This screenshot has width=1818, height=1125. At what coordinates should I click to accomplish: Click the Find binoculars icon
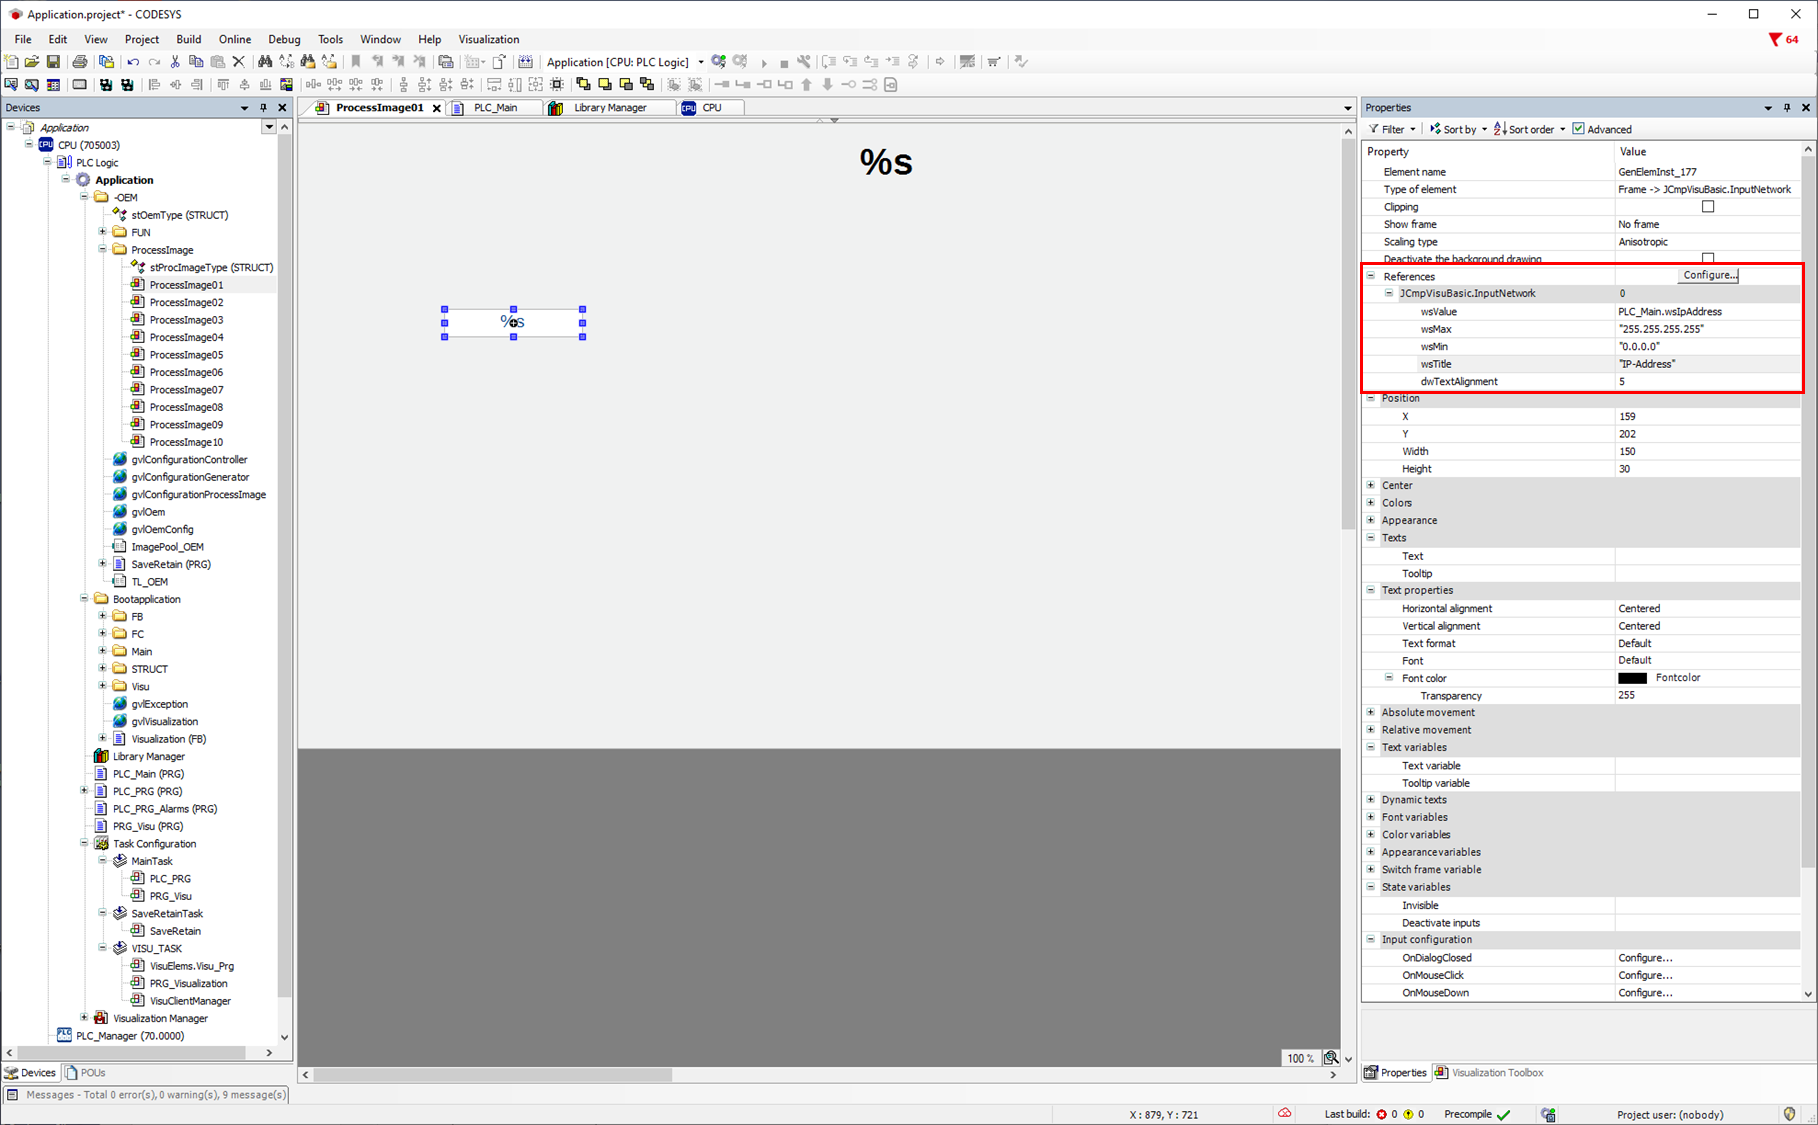pos(265,62)
